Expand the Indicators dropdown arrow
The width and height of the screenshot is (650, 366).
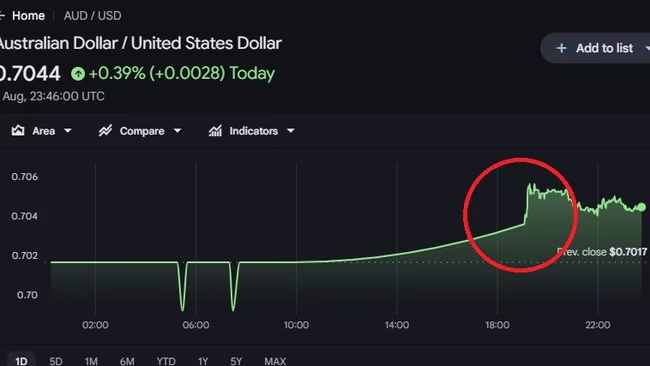pyautogui.click(x=291, y=131)
